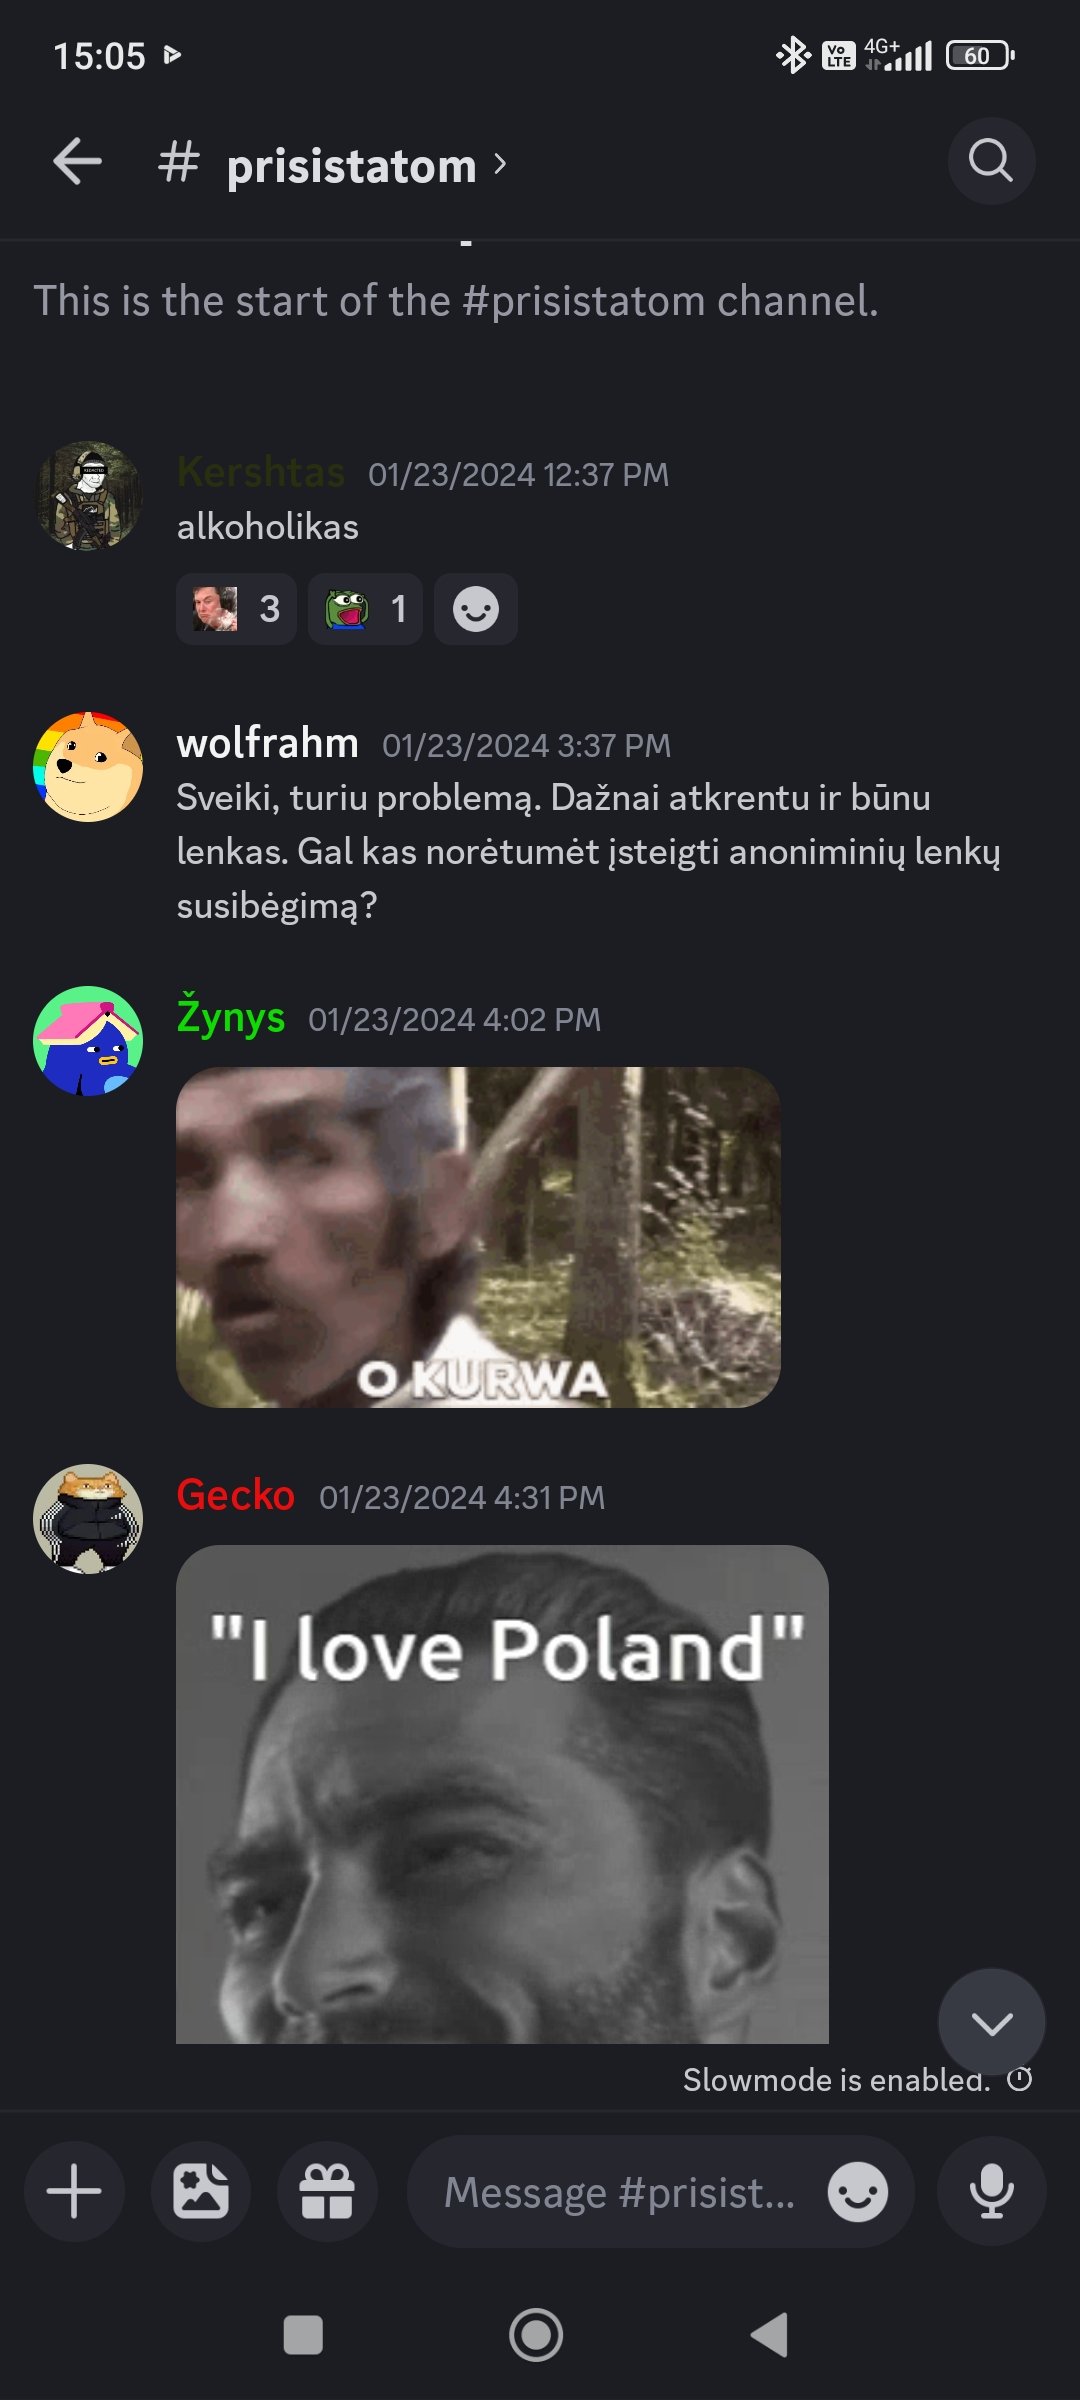Screen dimensions: 1080x2400
Task: Open the image gallery picker icon
Action: click(x=201, y=2192)
